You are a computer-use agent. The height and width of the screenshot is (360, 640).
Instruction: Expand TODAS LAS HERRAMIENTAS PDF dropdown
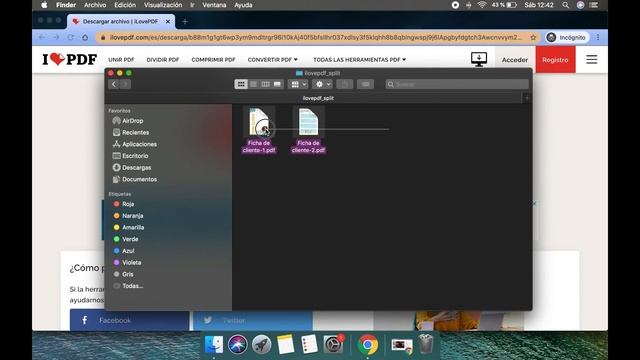[x=360, y=60]
